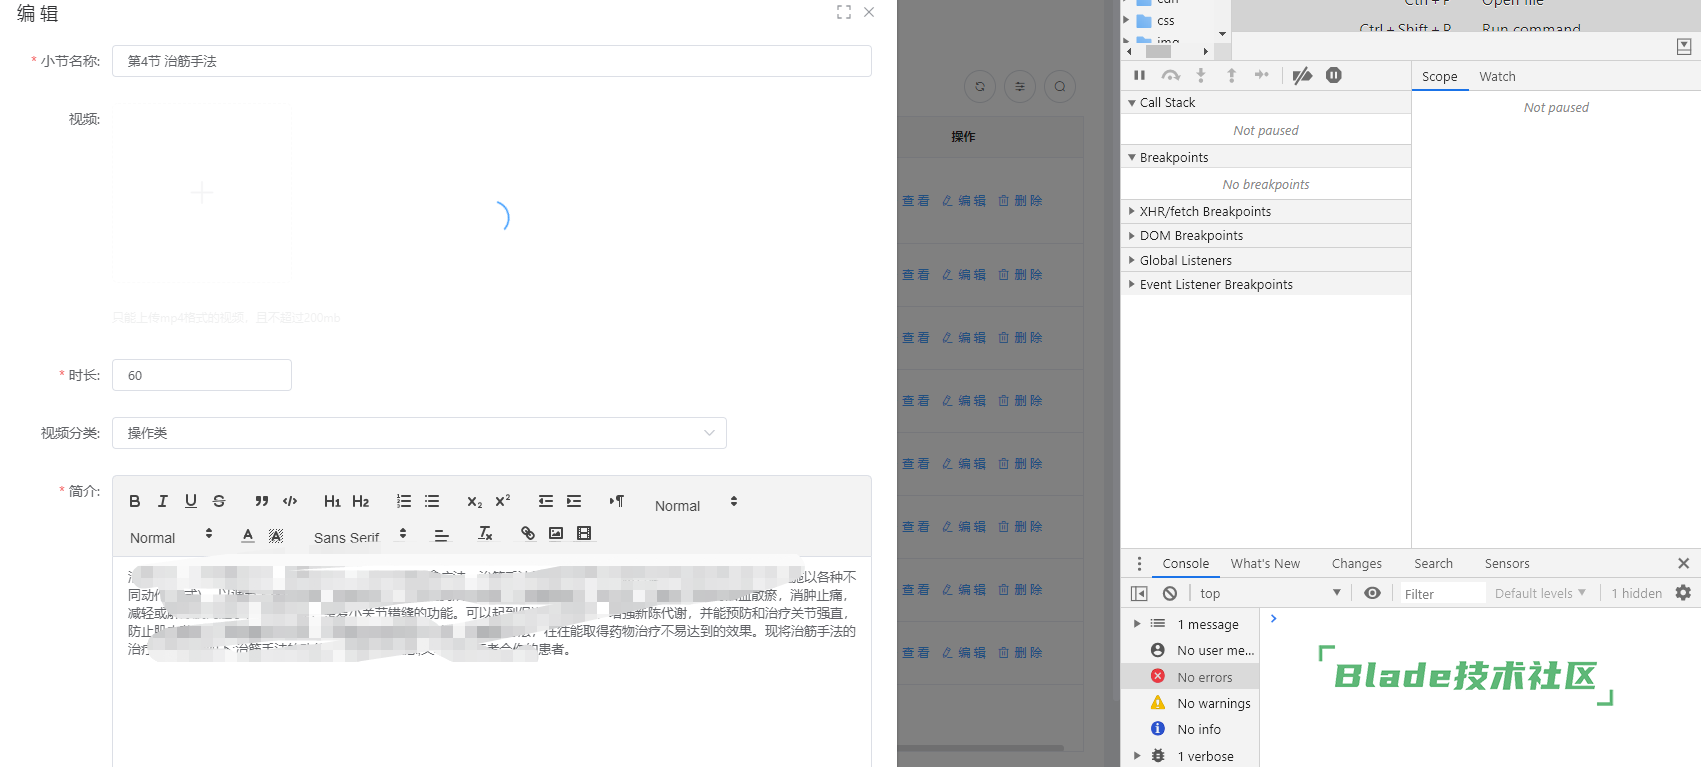Collapse the Call Stack section
Screen dimensions: 1701x767
[x=1265, y=102]
